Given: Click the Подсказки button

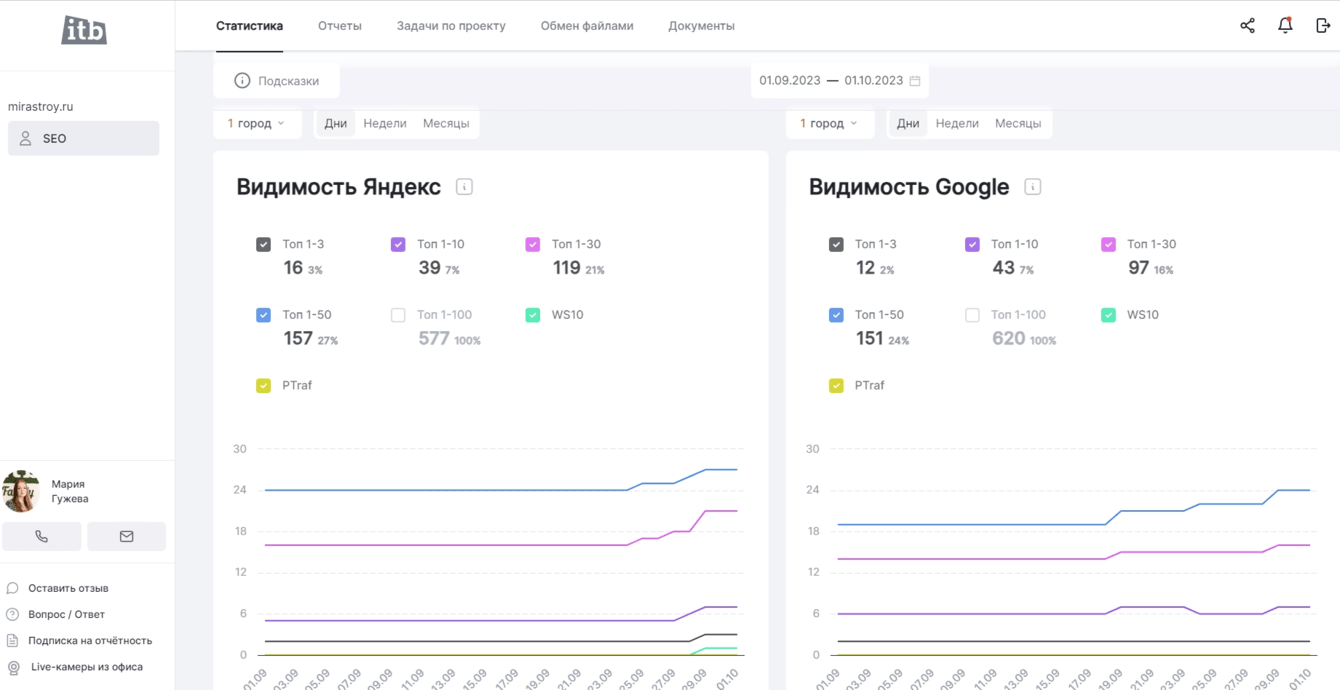Looking at the screenshot, I should coord(277,81).
